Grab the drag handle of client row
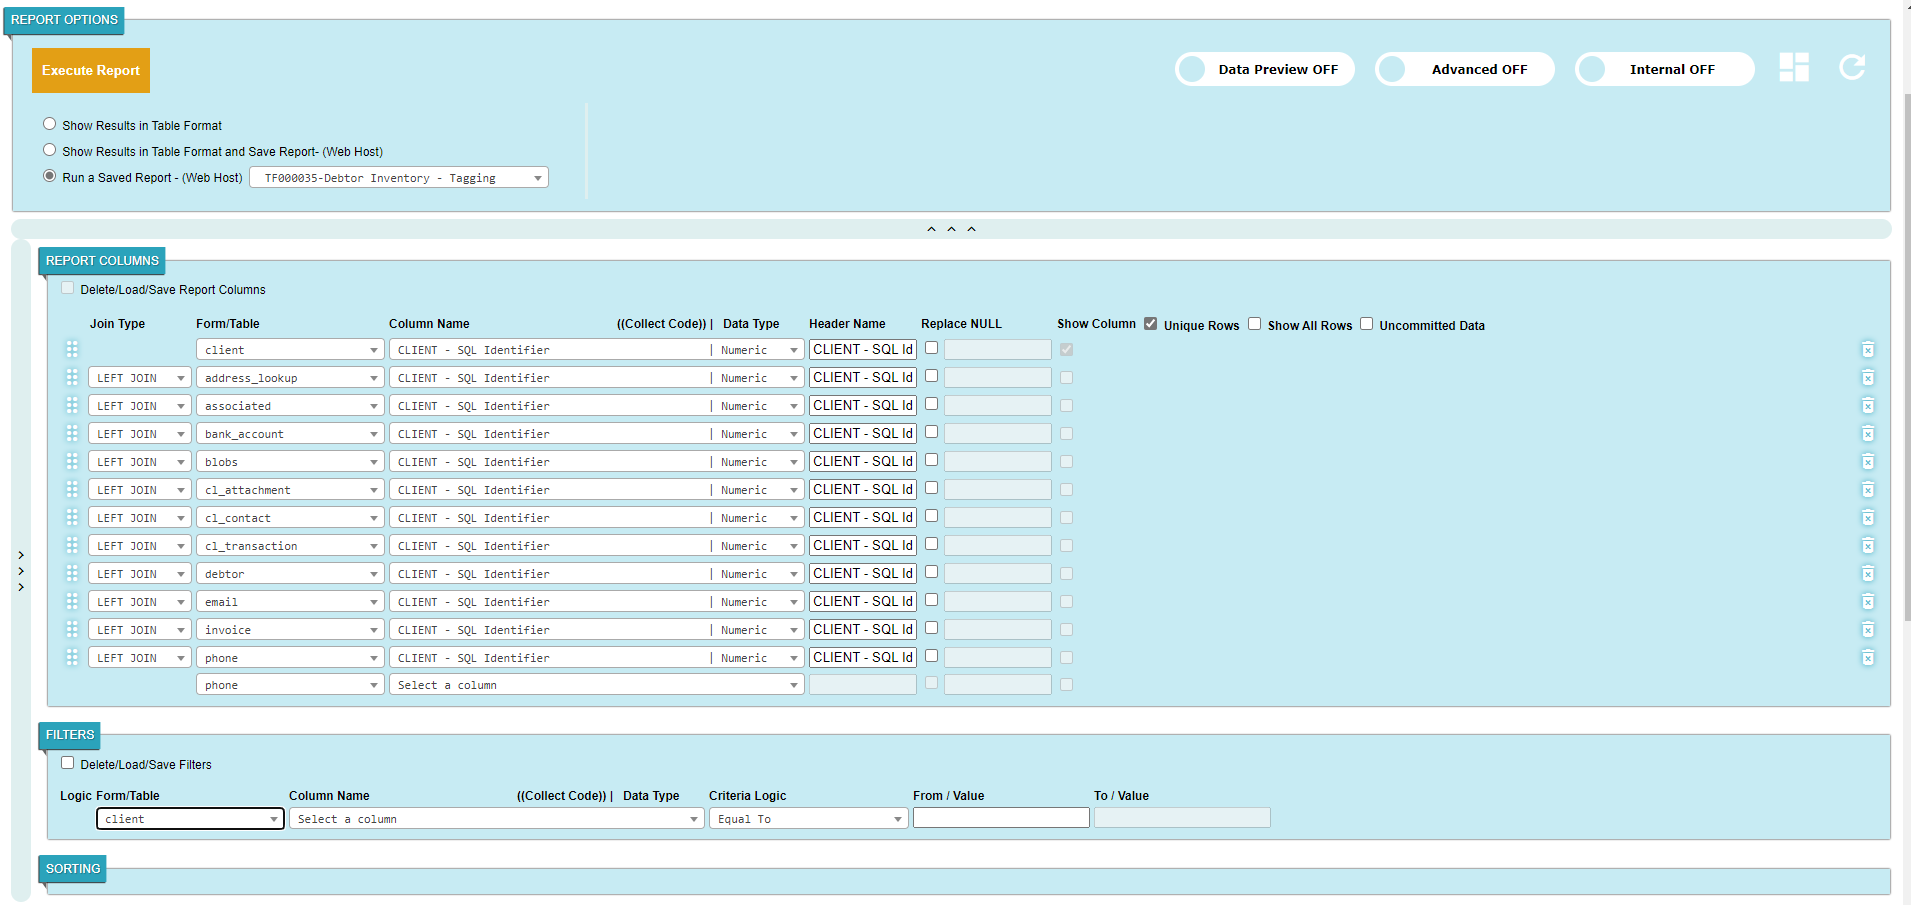Screen dimensions: 1911x905 point(72,349)
